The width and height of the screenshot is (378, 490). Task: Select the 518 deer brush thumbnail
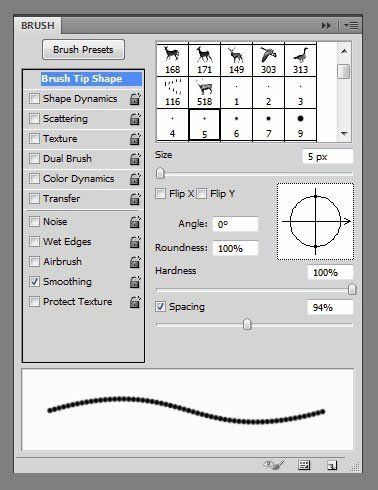tap(204, 93)
